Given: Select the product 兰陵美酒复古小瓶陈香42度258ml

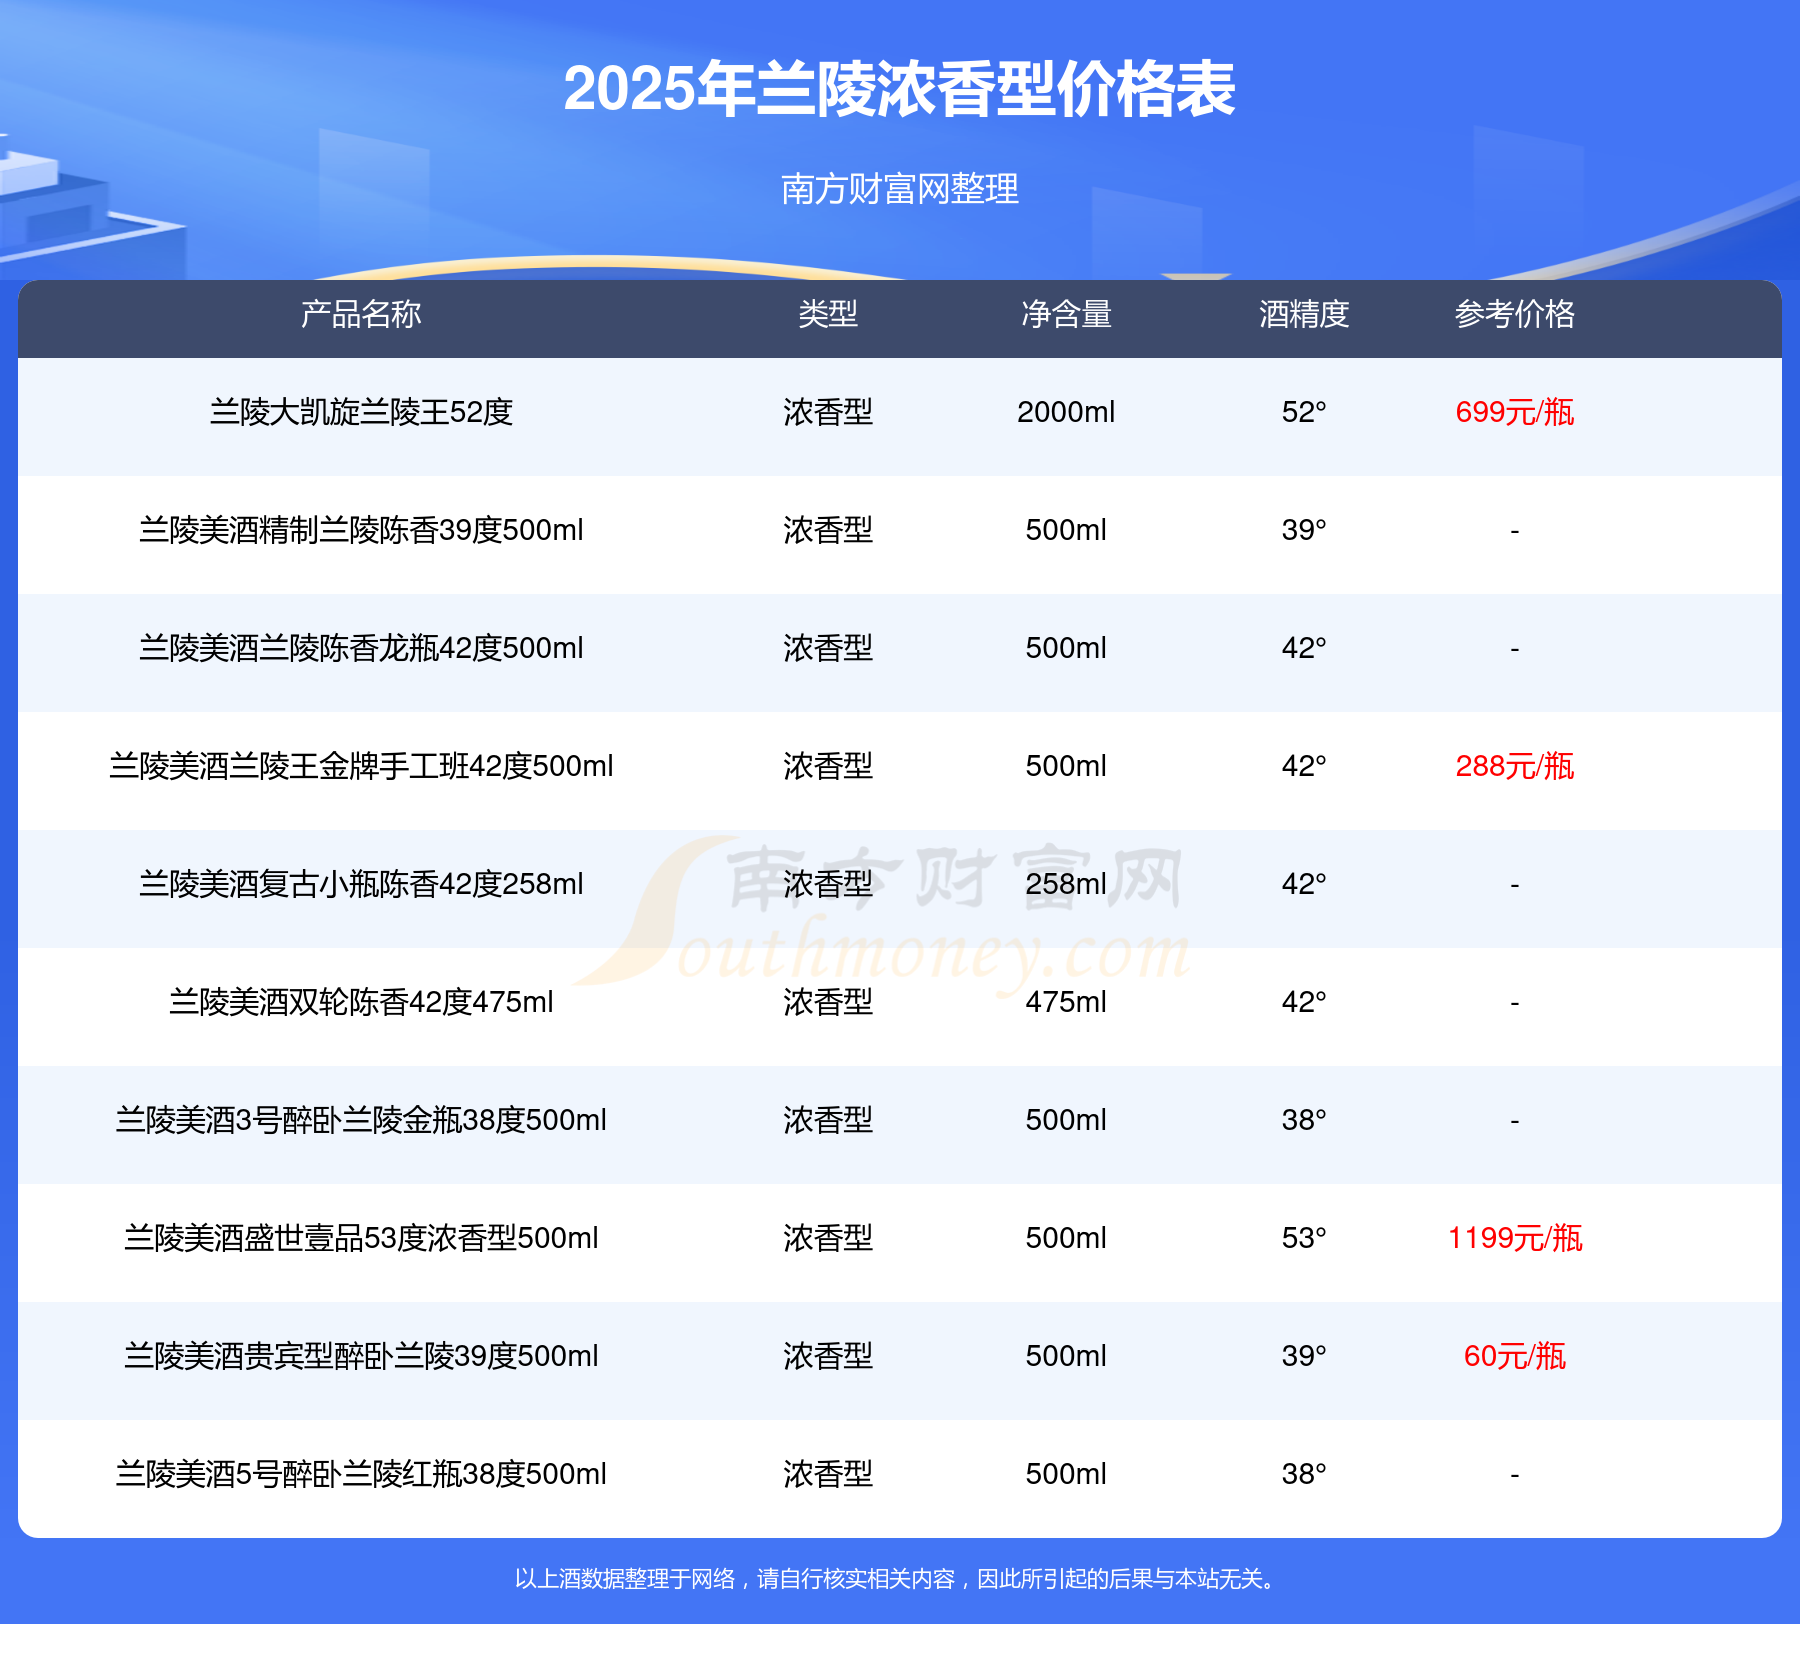Looking at the screenshot, I should [x=361, y=884].
